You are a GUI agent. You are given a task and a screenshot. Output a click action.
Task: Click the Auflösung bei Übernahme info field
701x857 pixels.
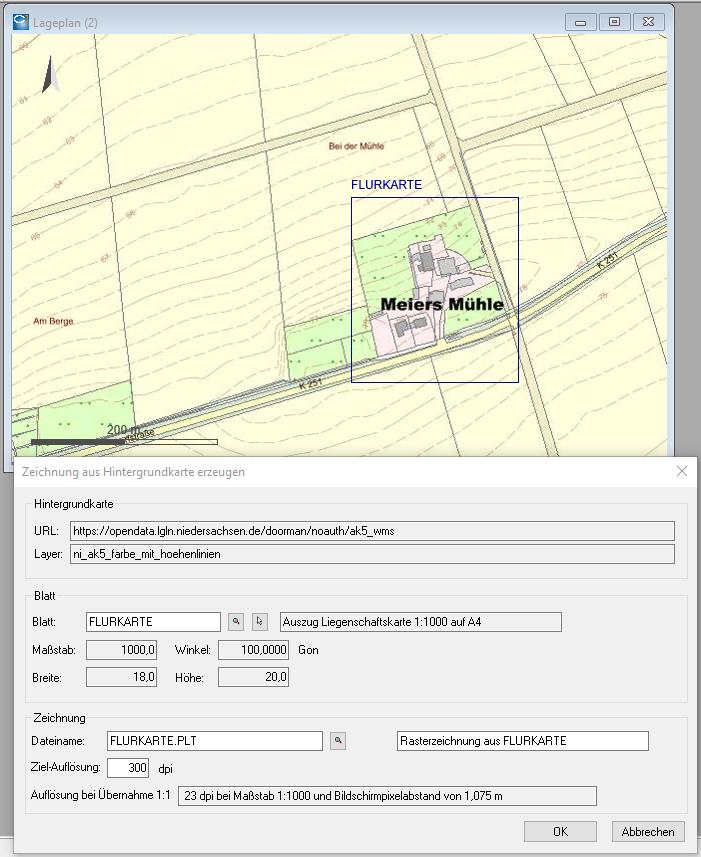pyautogui.click(x=387, y=796)
